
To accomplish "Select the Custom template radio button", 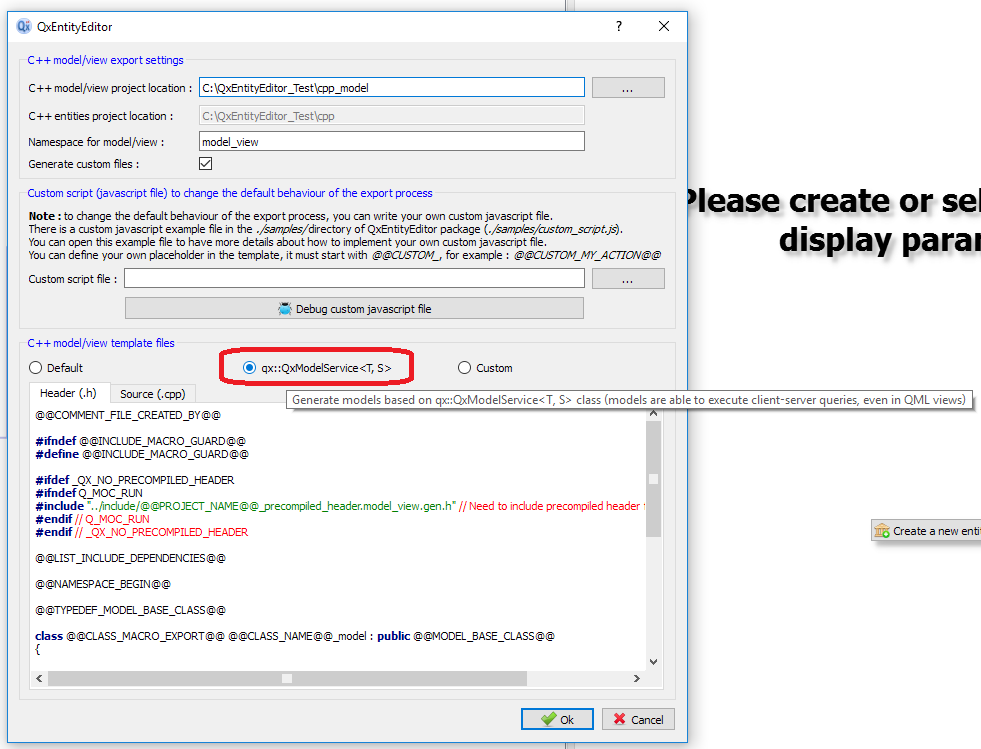I will click(463, 368).
